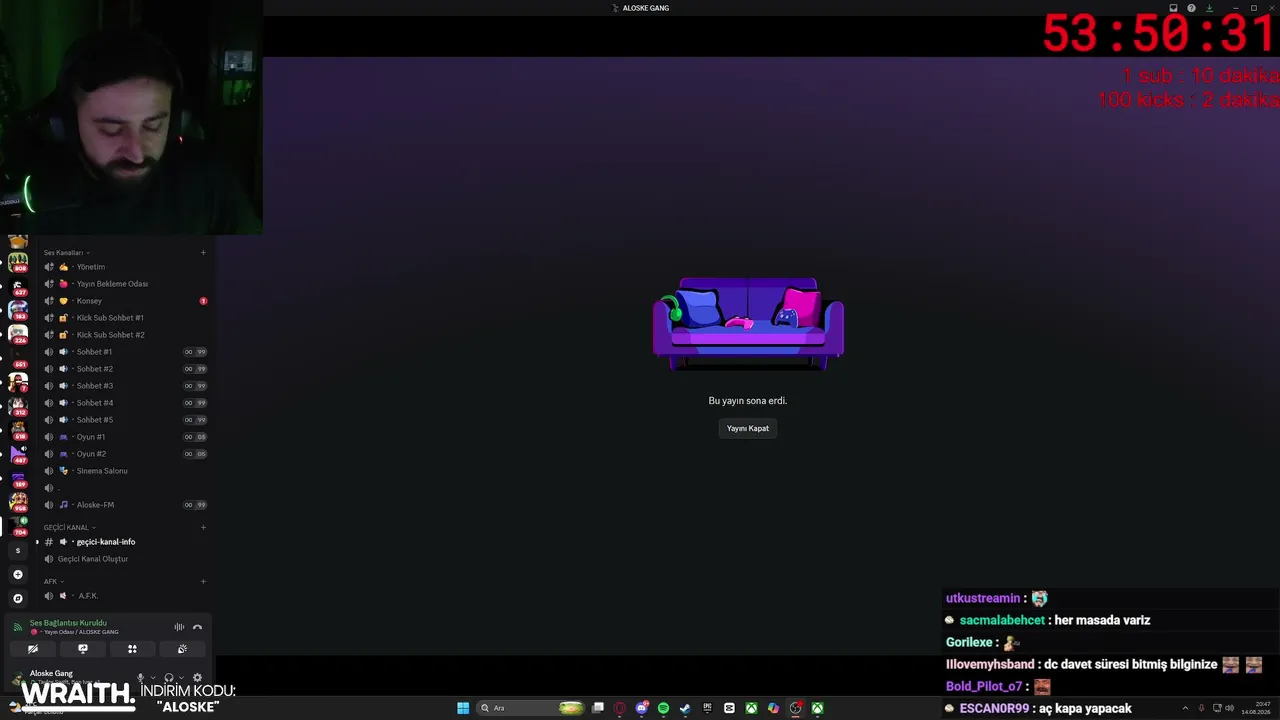Mute the microphone in user panel
The width and height of the screenshot is (1280, 720).
(x=140, y=678)
